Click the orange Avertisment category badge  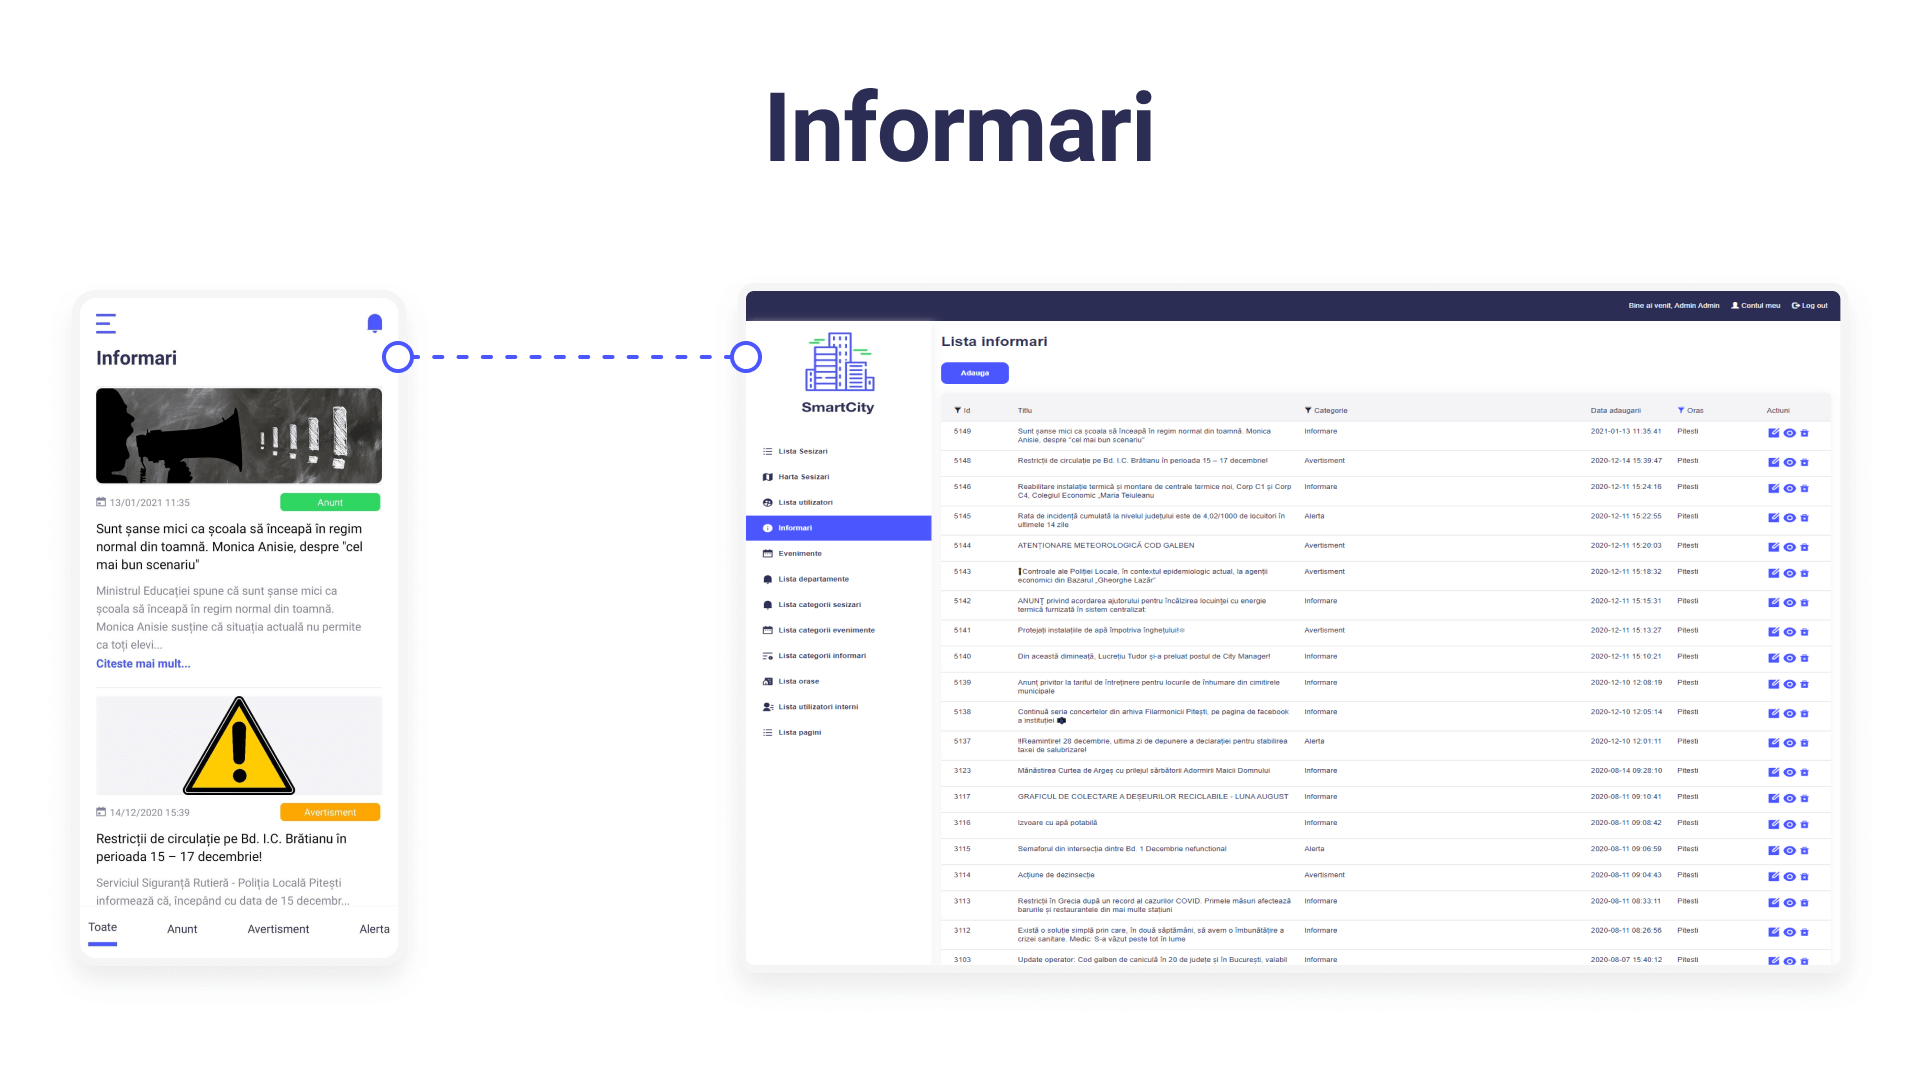tap(330, 812)
